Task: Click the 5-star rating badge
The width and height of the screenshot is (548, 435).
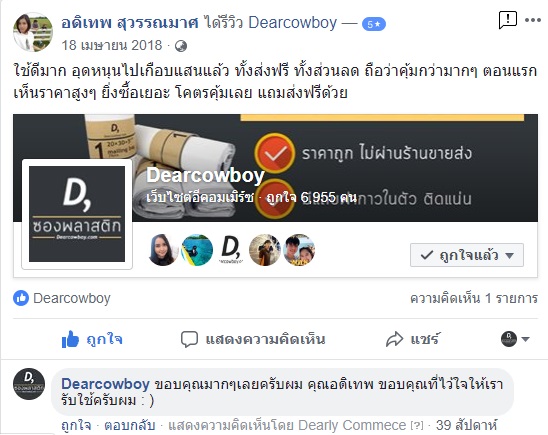Action: point(374,24)
